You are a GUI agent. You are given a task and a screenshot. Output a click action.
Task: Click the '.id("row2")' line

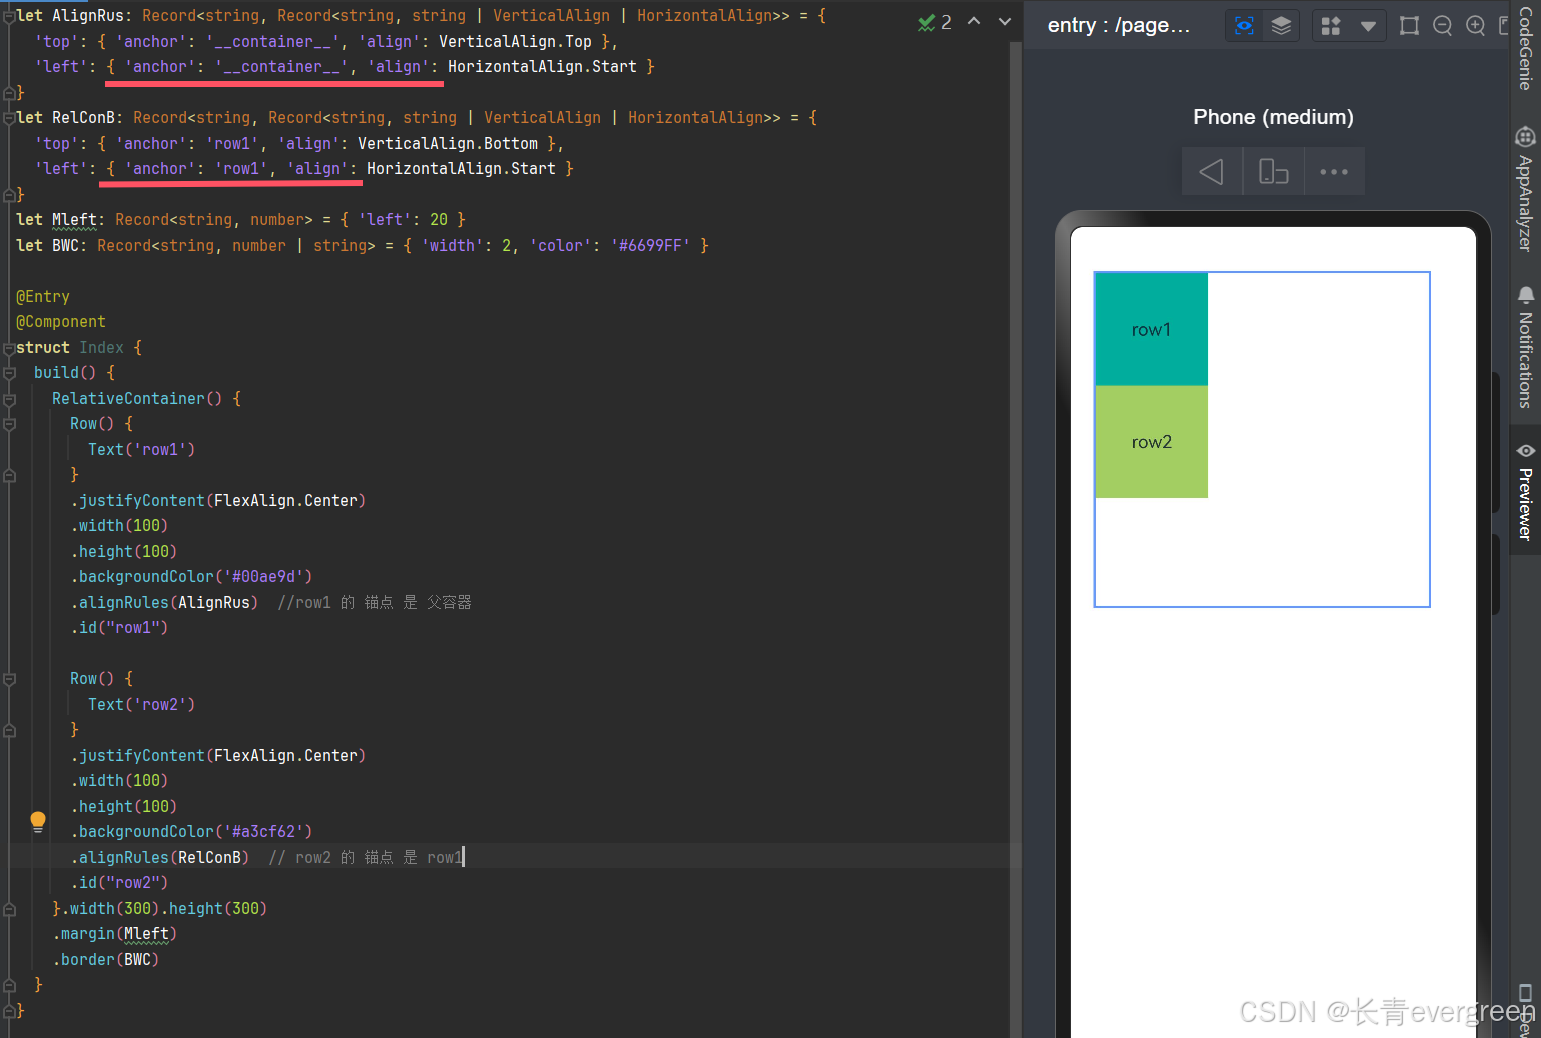pyautogui.click(x=119, y=882)
